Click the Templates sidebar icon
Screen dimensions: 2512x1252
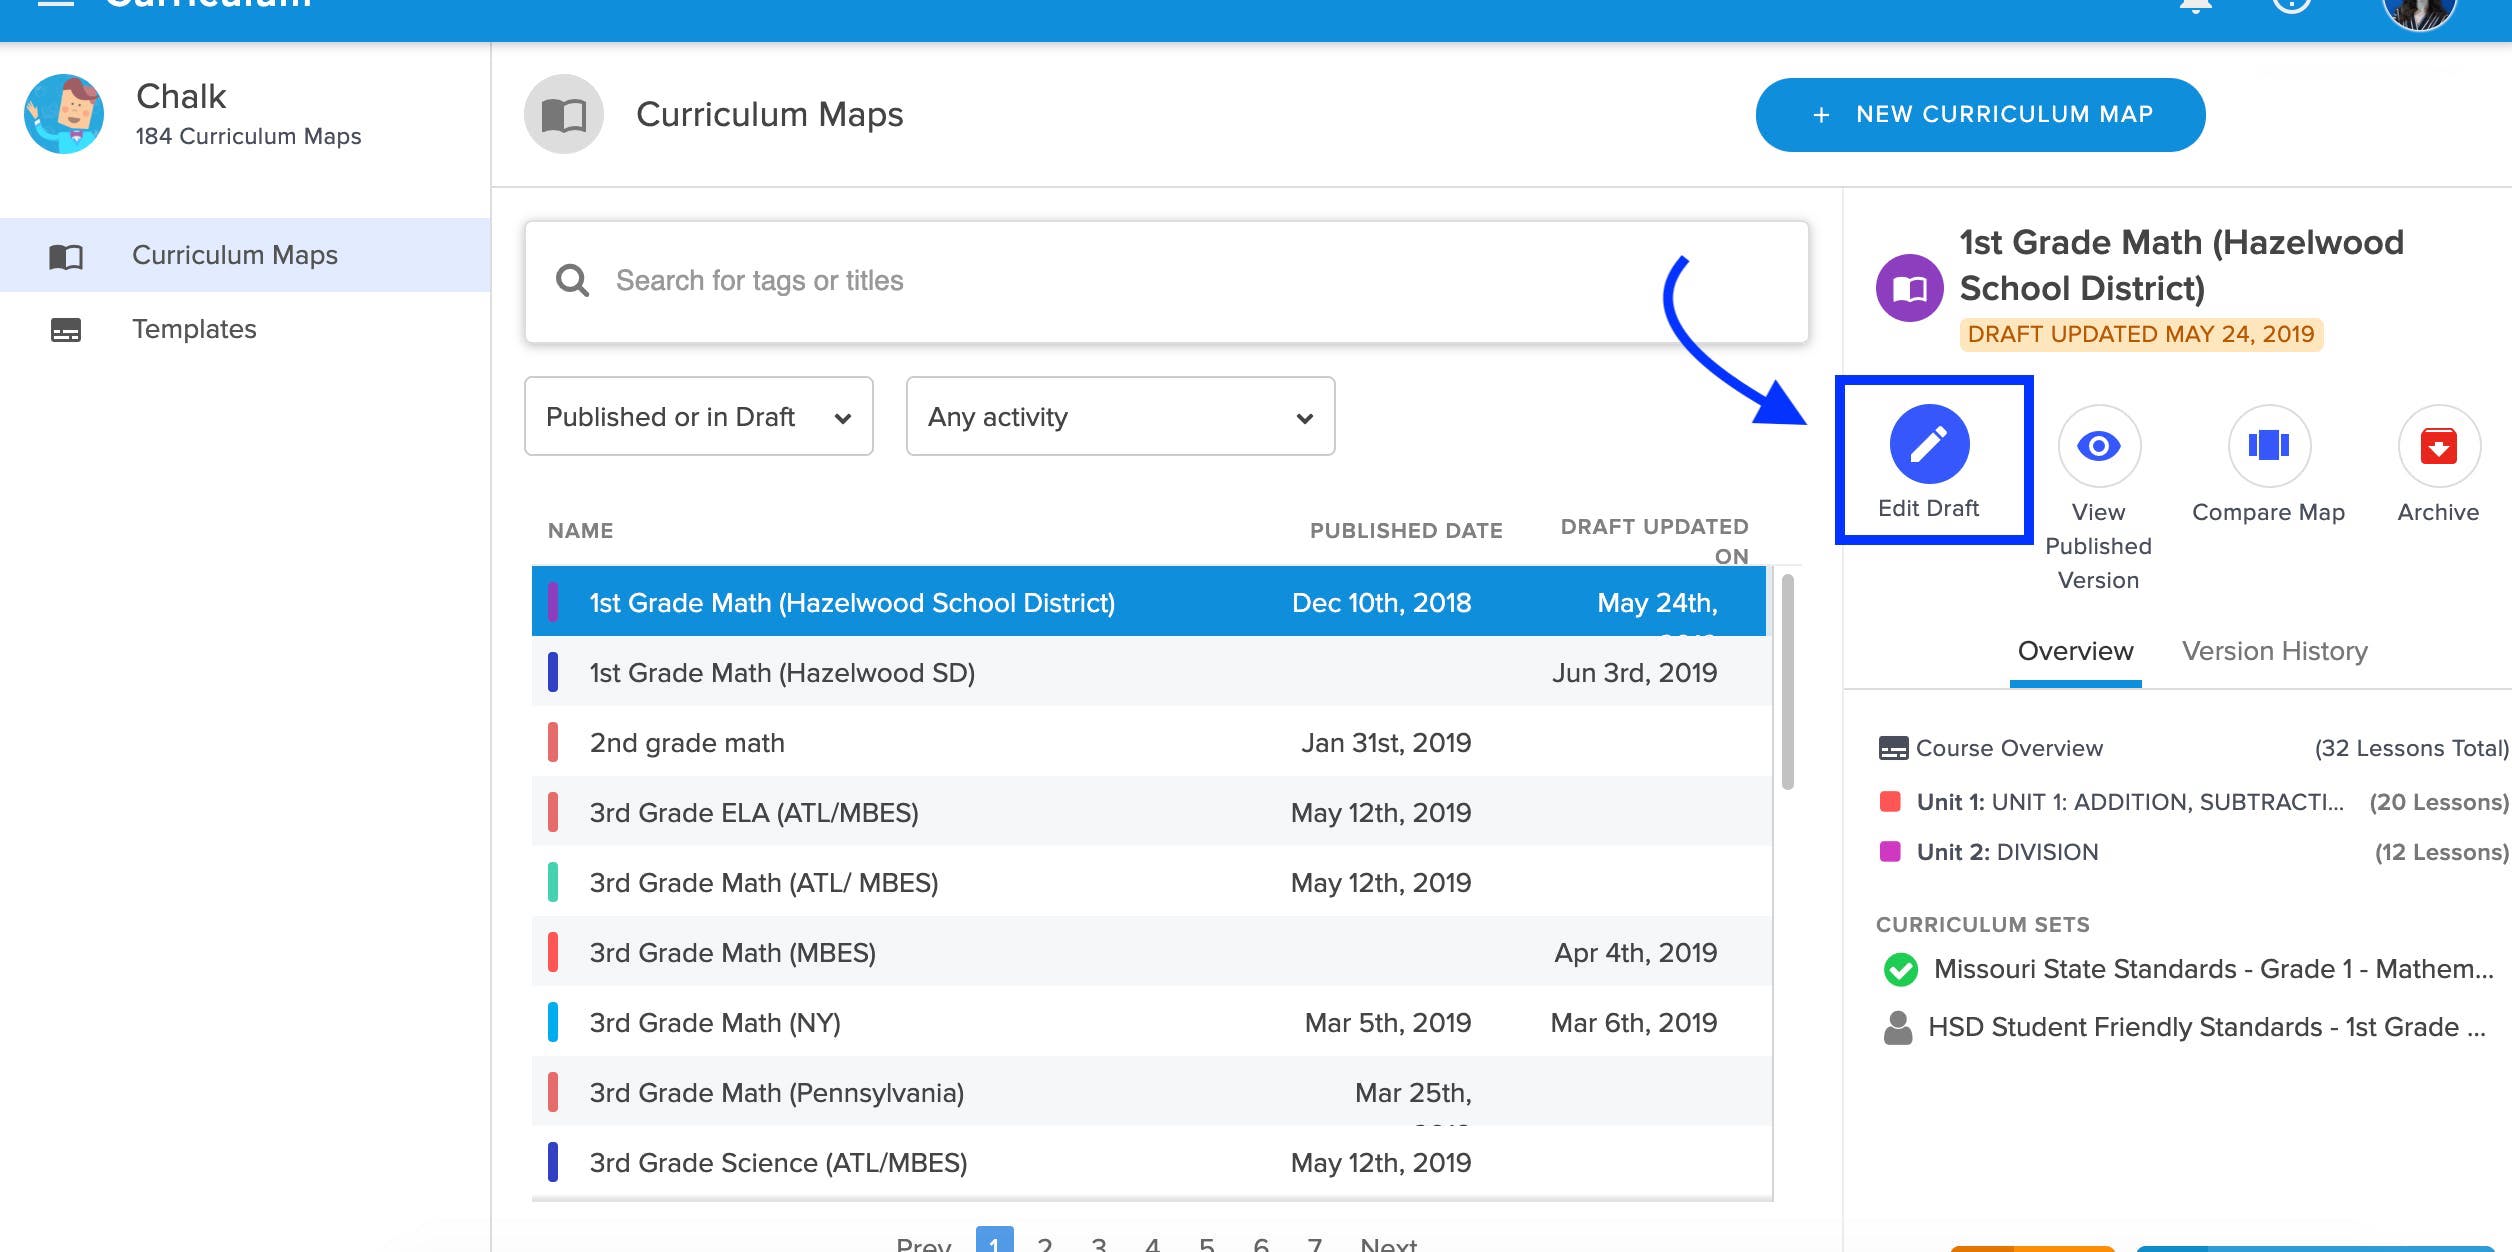66,330
